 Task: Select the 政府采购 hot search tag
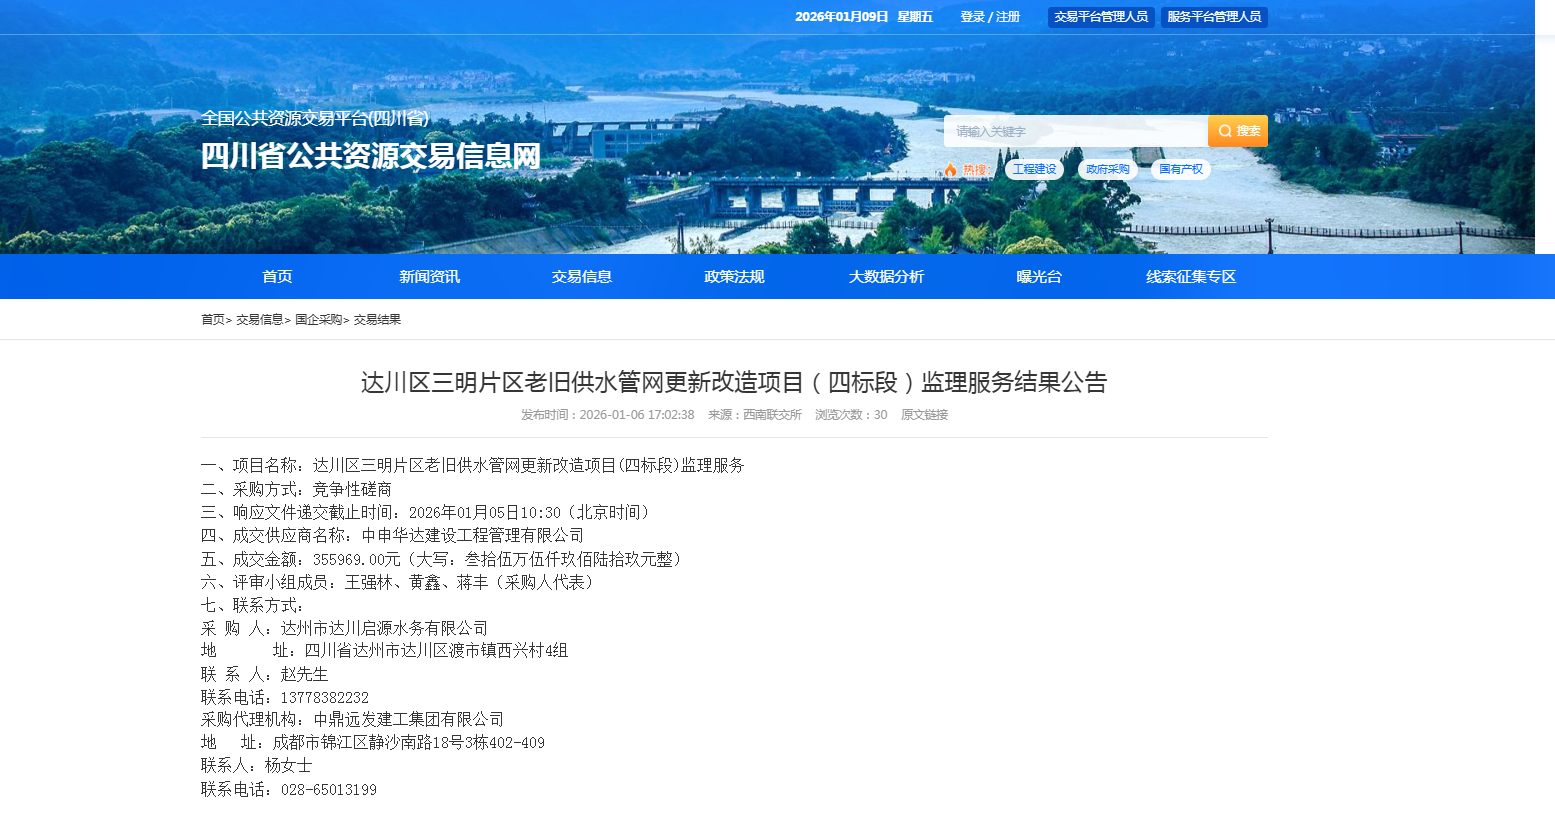(x=1107, y=169)
